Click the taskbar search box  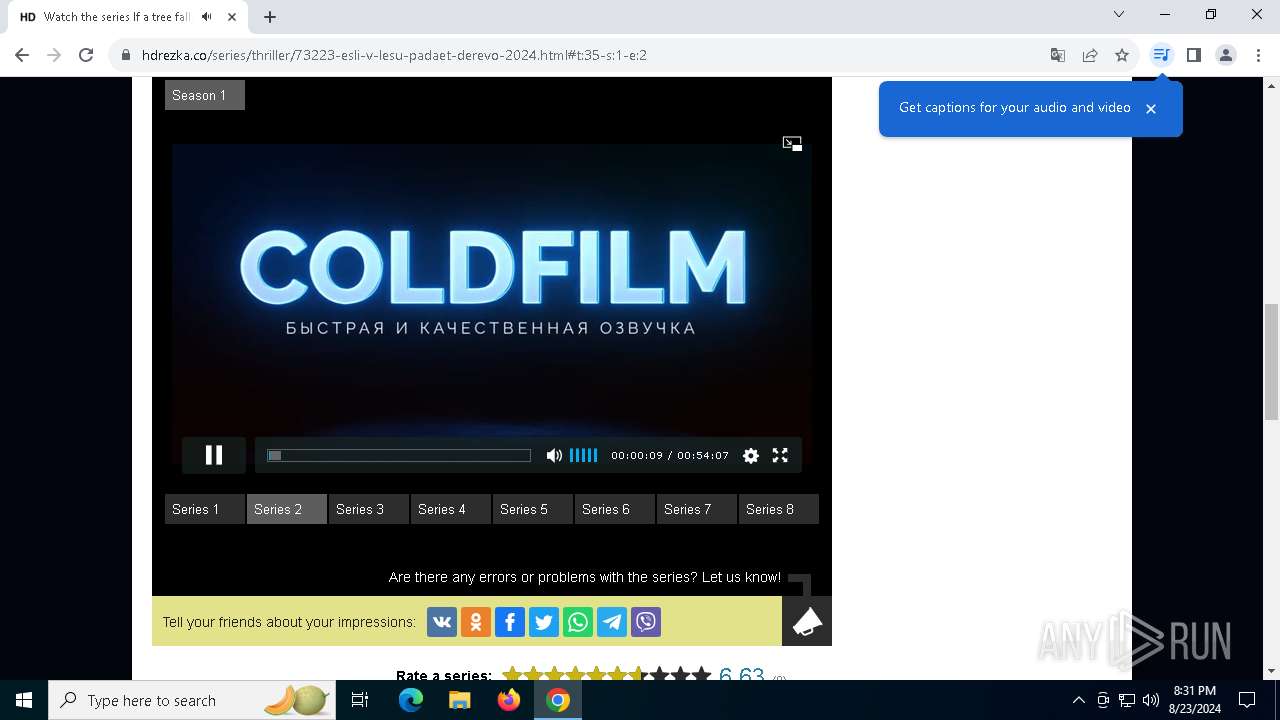pyautogui.click(x=190, y=700)
